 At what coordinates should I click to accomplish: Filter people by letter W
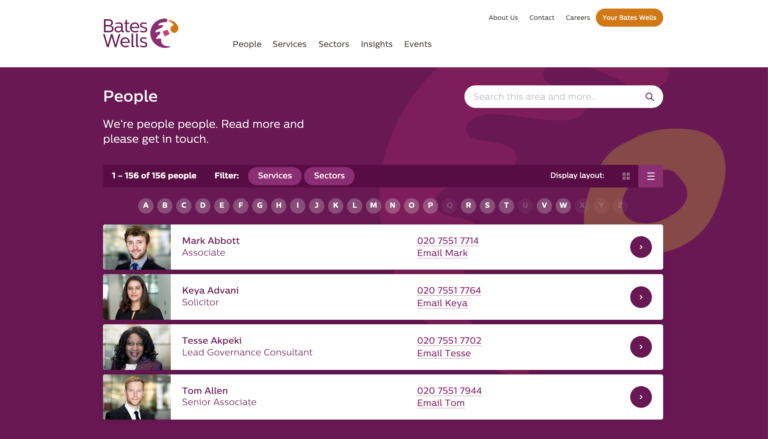[563, 206]
